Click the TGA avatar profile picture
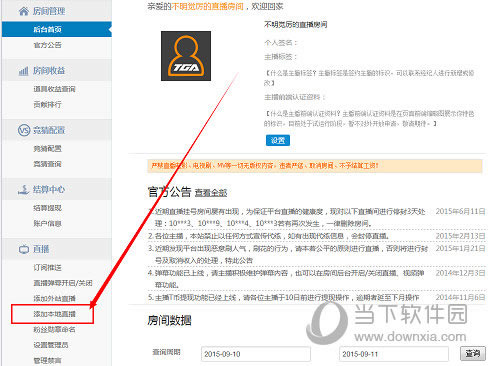The image size is (491, 366). click(186, 56)
